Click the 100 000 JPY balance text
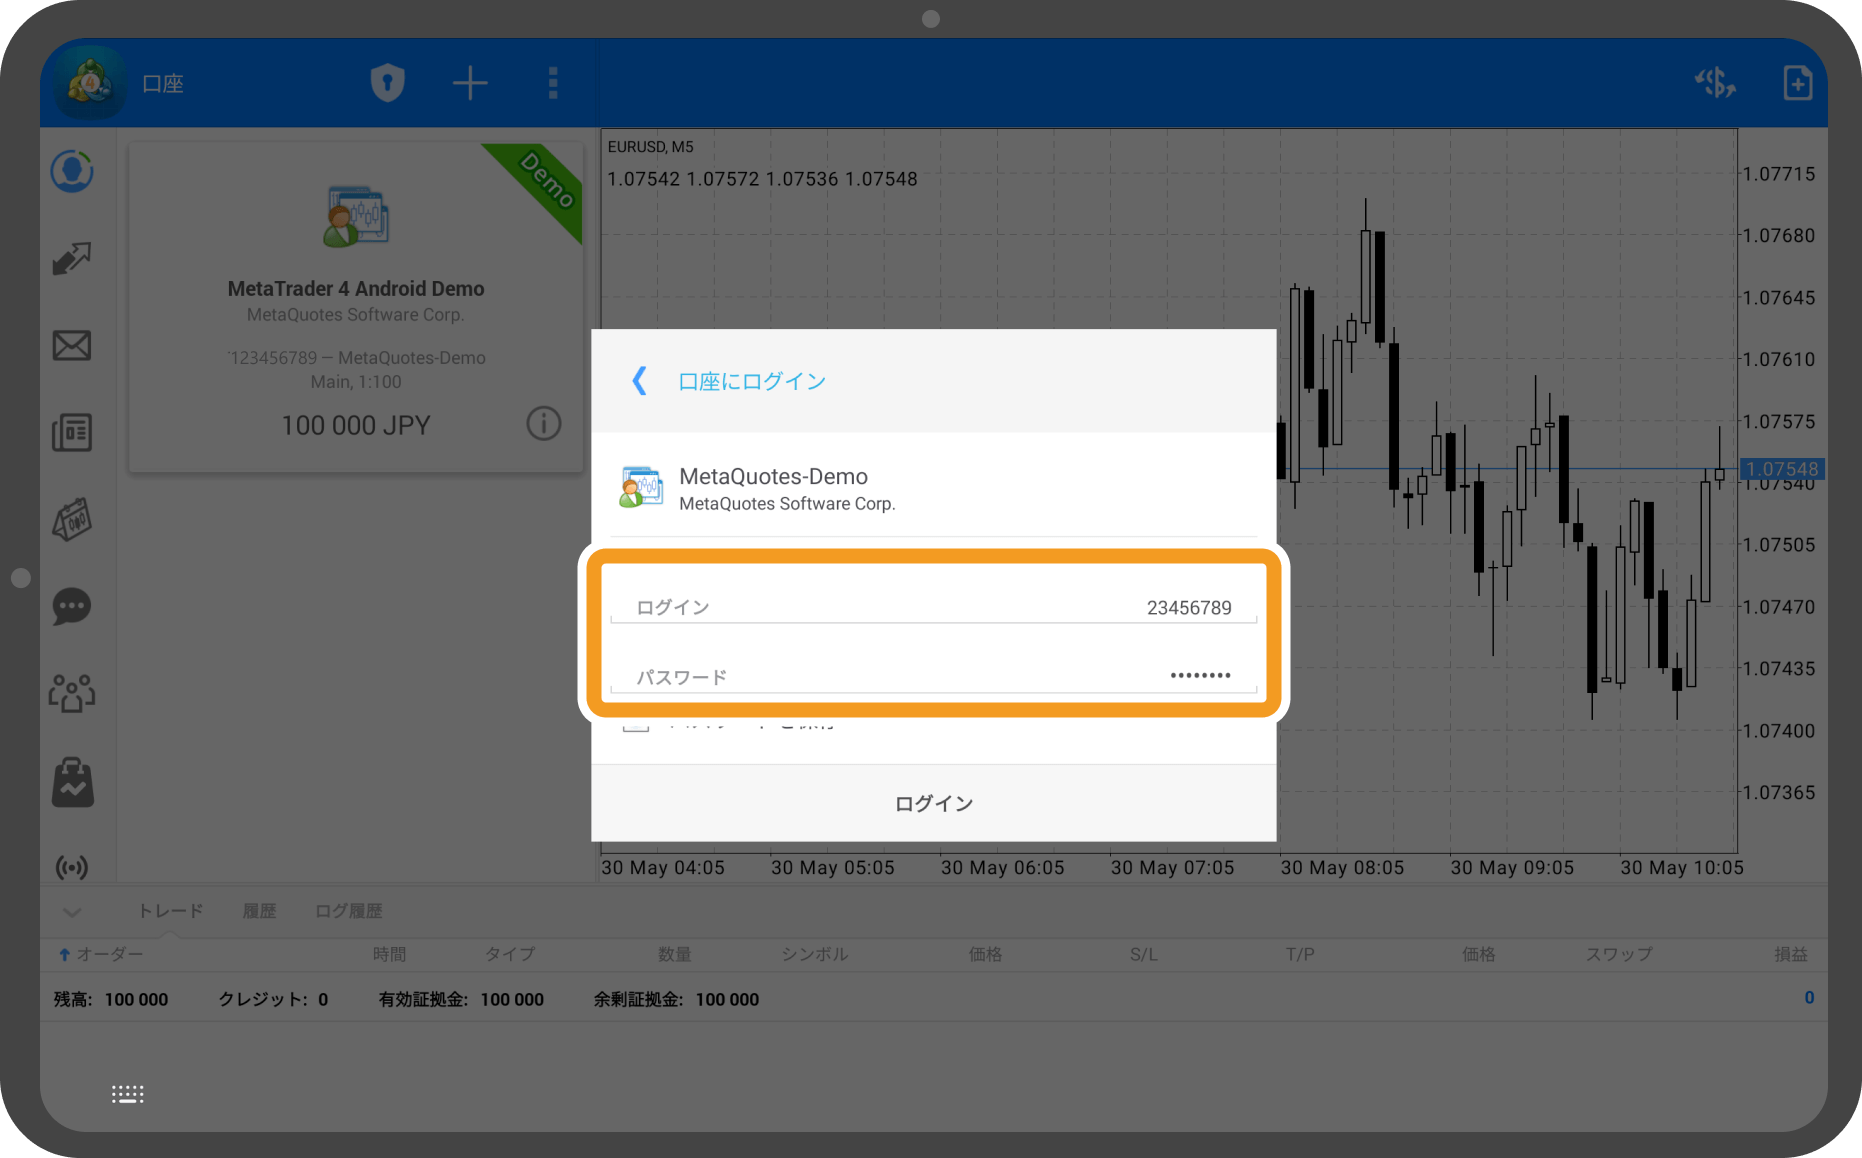The width and height of the screenshot is (1862, 1158). coord(355,425)
